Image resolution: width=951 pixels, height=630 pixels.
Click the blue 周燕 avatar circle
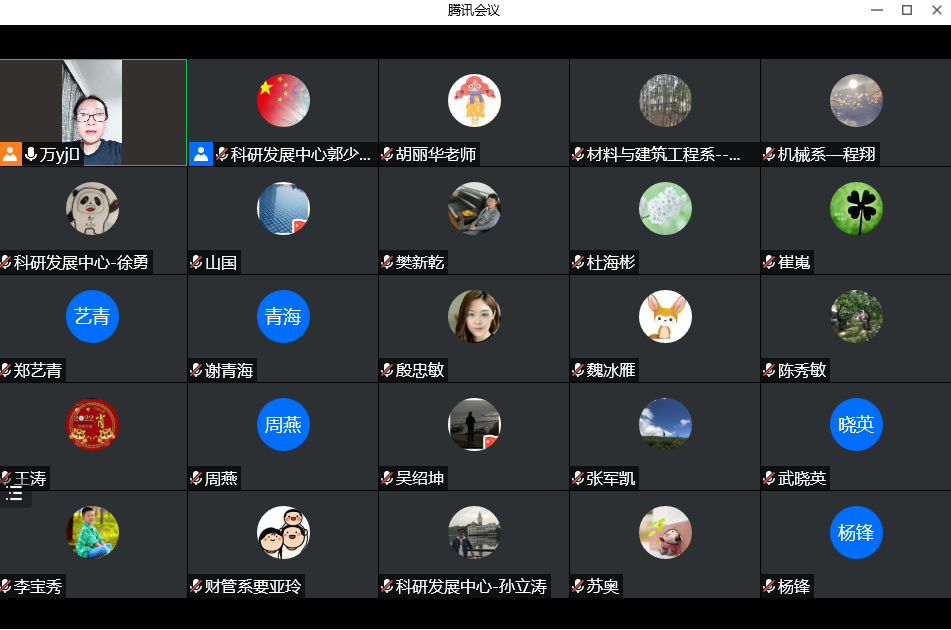point(283,424)
